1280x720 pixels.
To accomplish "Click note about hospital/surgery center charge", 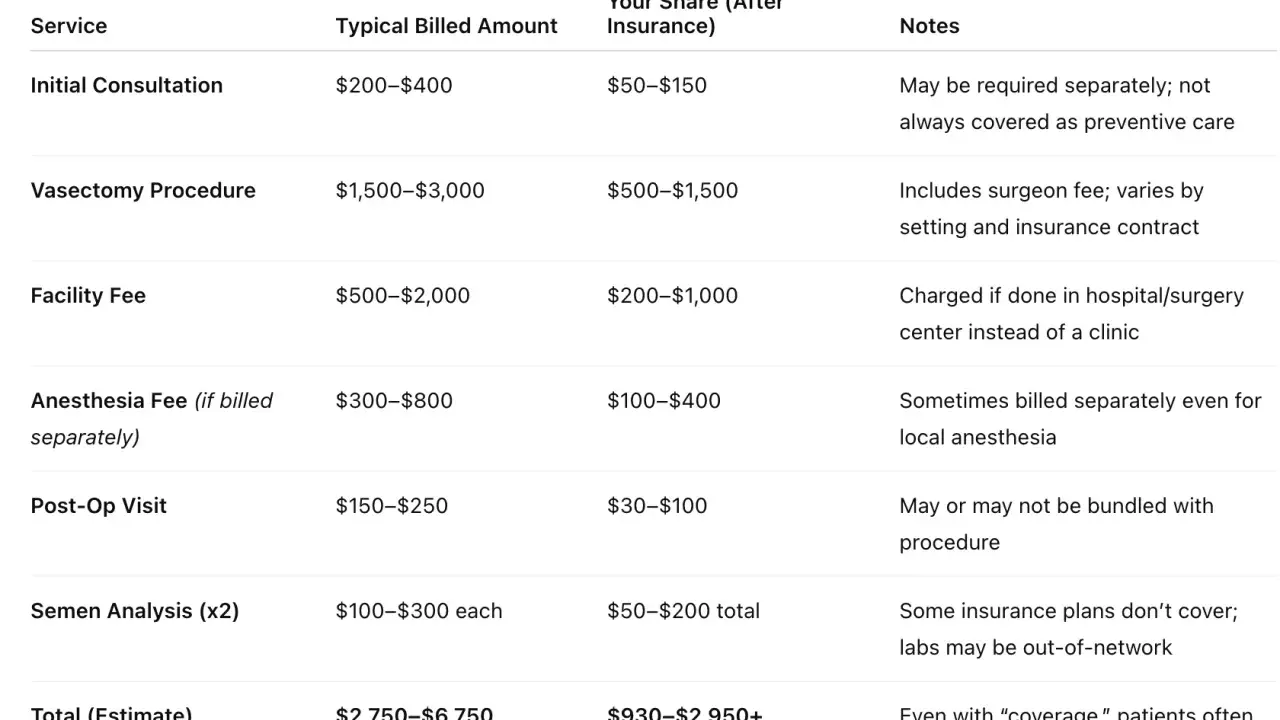I will click(x=1072, y=313).
